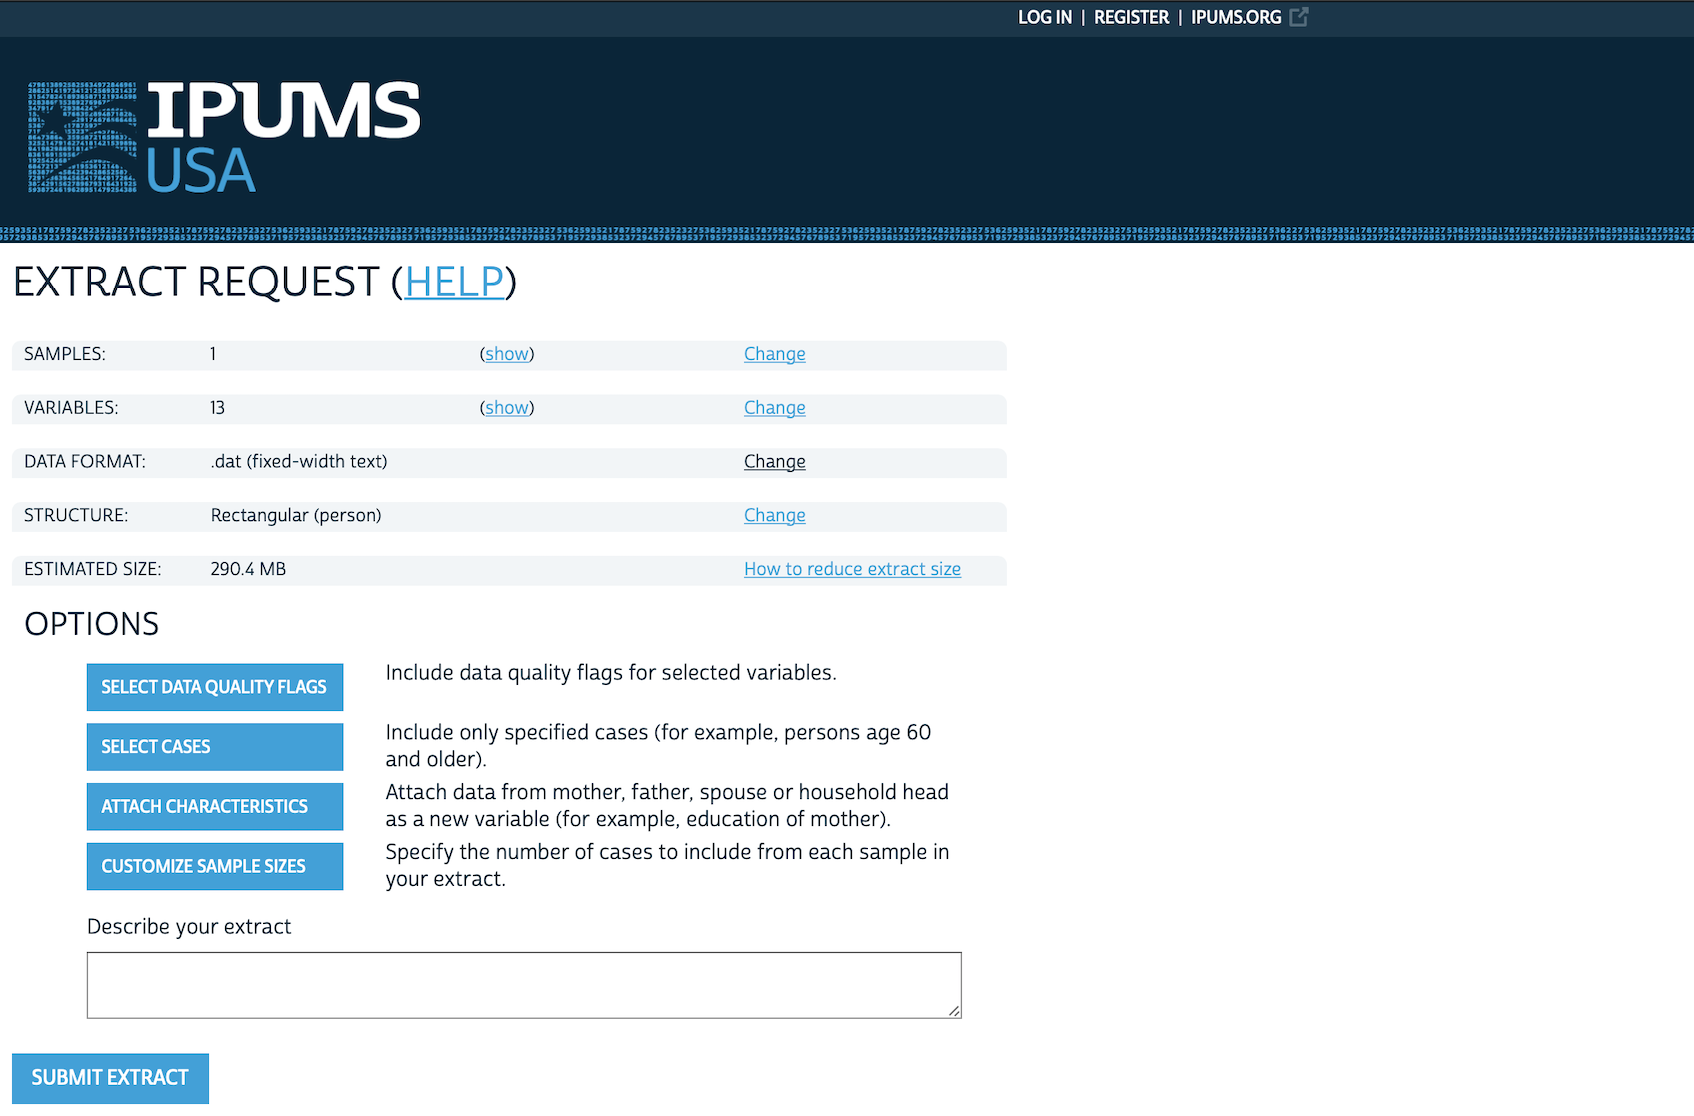
Task: Go to IPUMS.ORG site link
Action: tap(1235, 17)
